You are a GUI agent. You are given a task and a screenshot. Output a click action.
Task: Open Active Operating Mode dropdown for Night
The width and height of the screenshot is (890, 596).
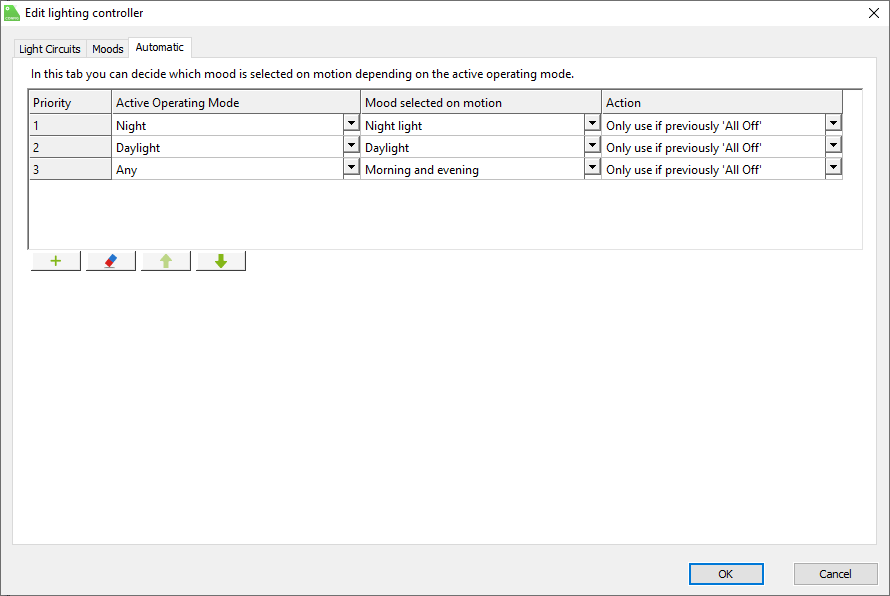coord(351,124)
